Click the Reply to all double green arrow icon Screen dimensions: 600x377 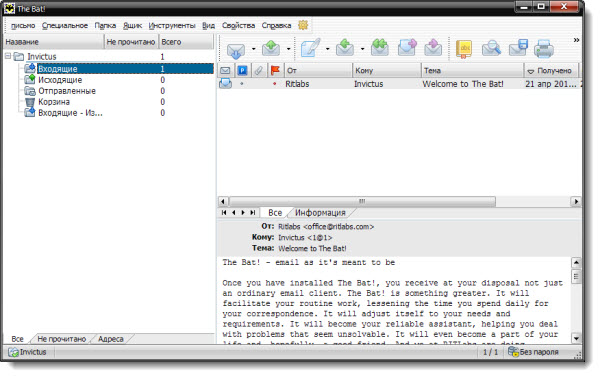coord(380,48)
